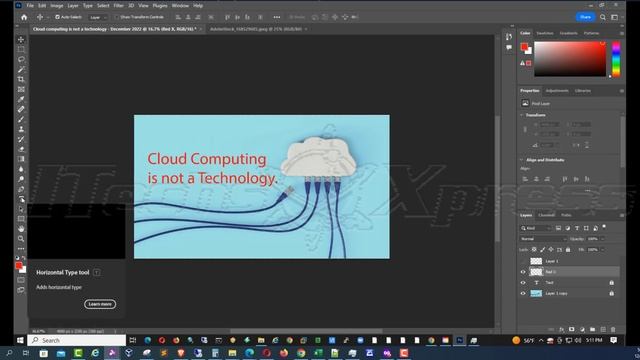Screen dimensions: 640x360
Task: Open the Windows Start button
Action: pyautogui.click(x=20, y=340)
